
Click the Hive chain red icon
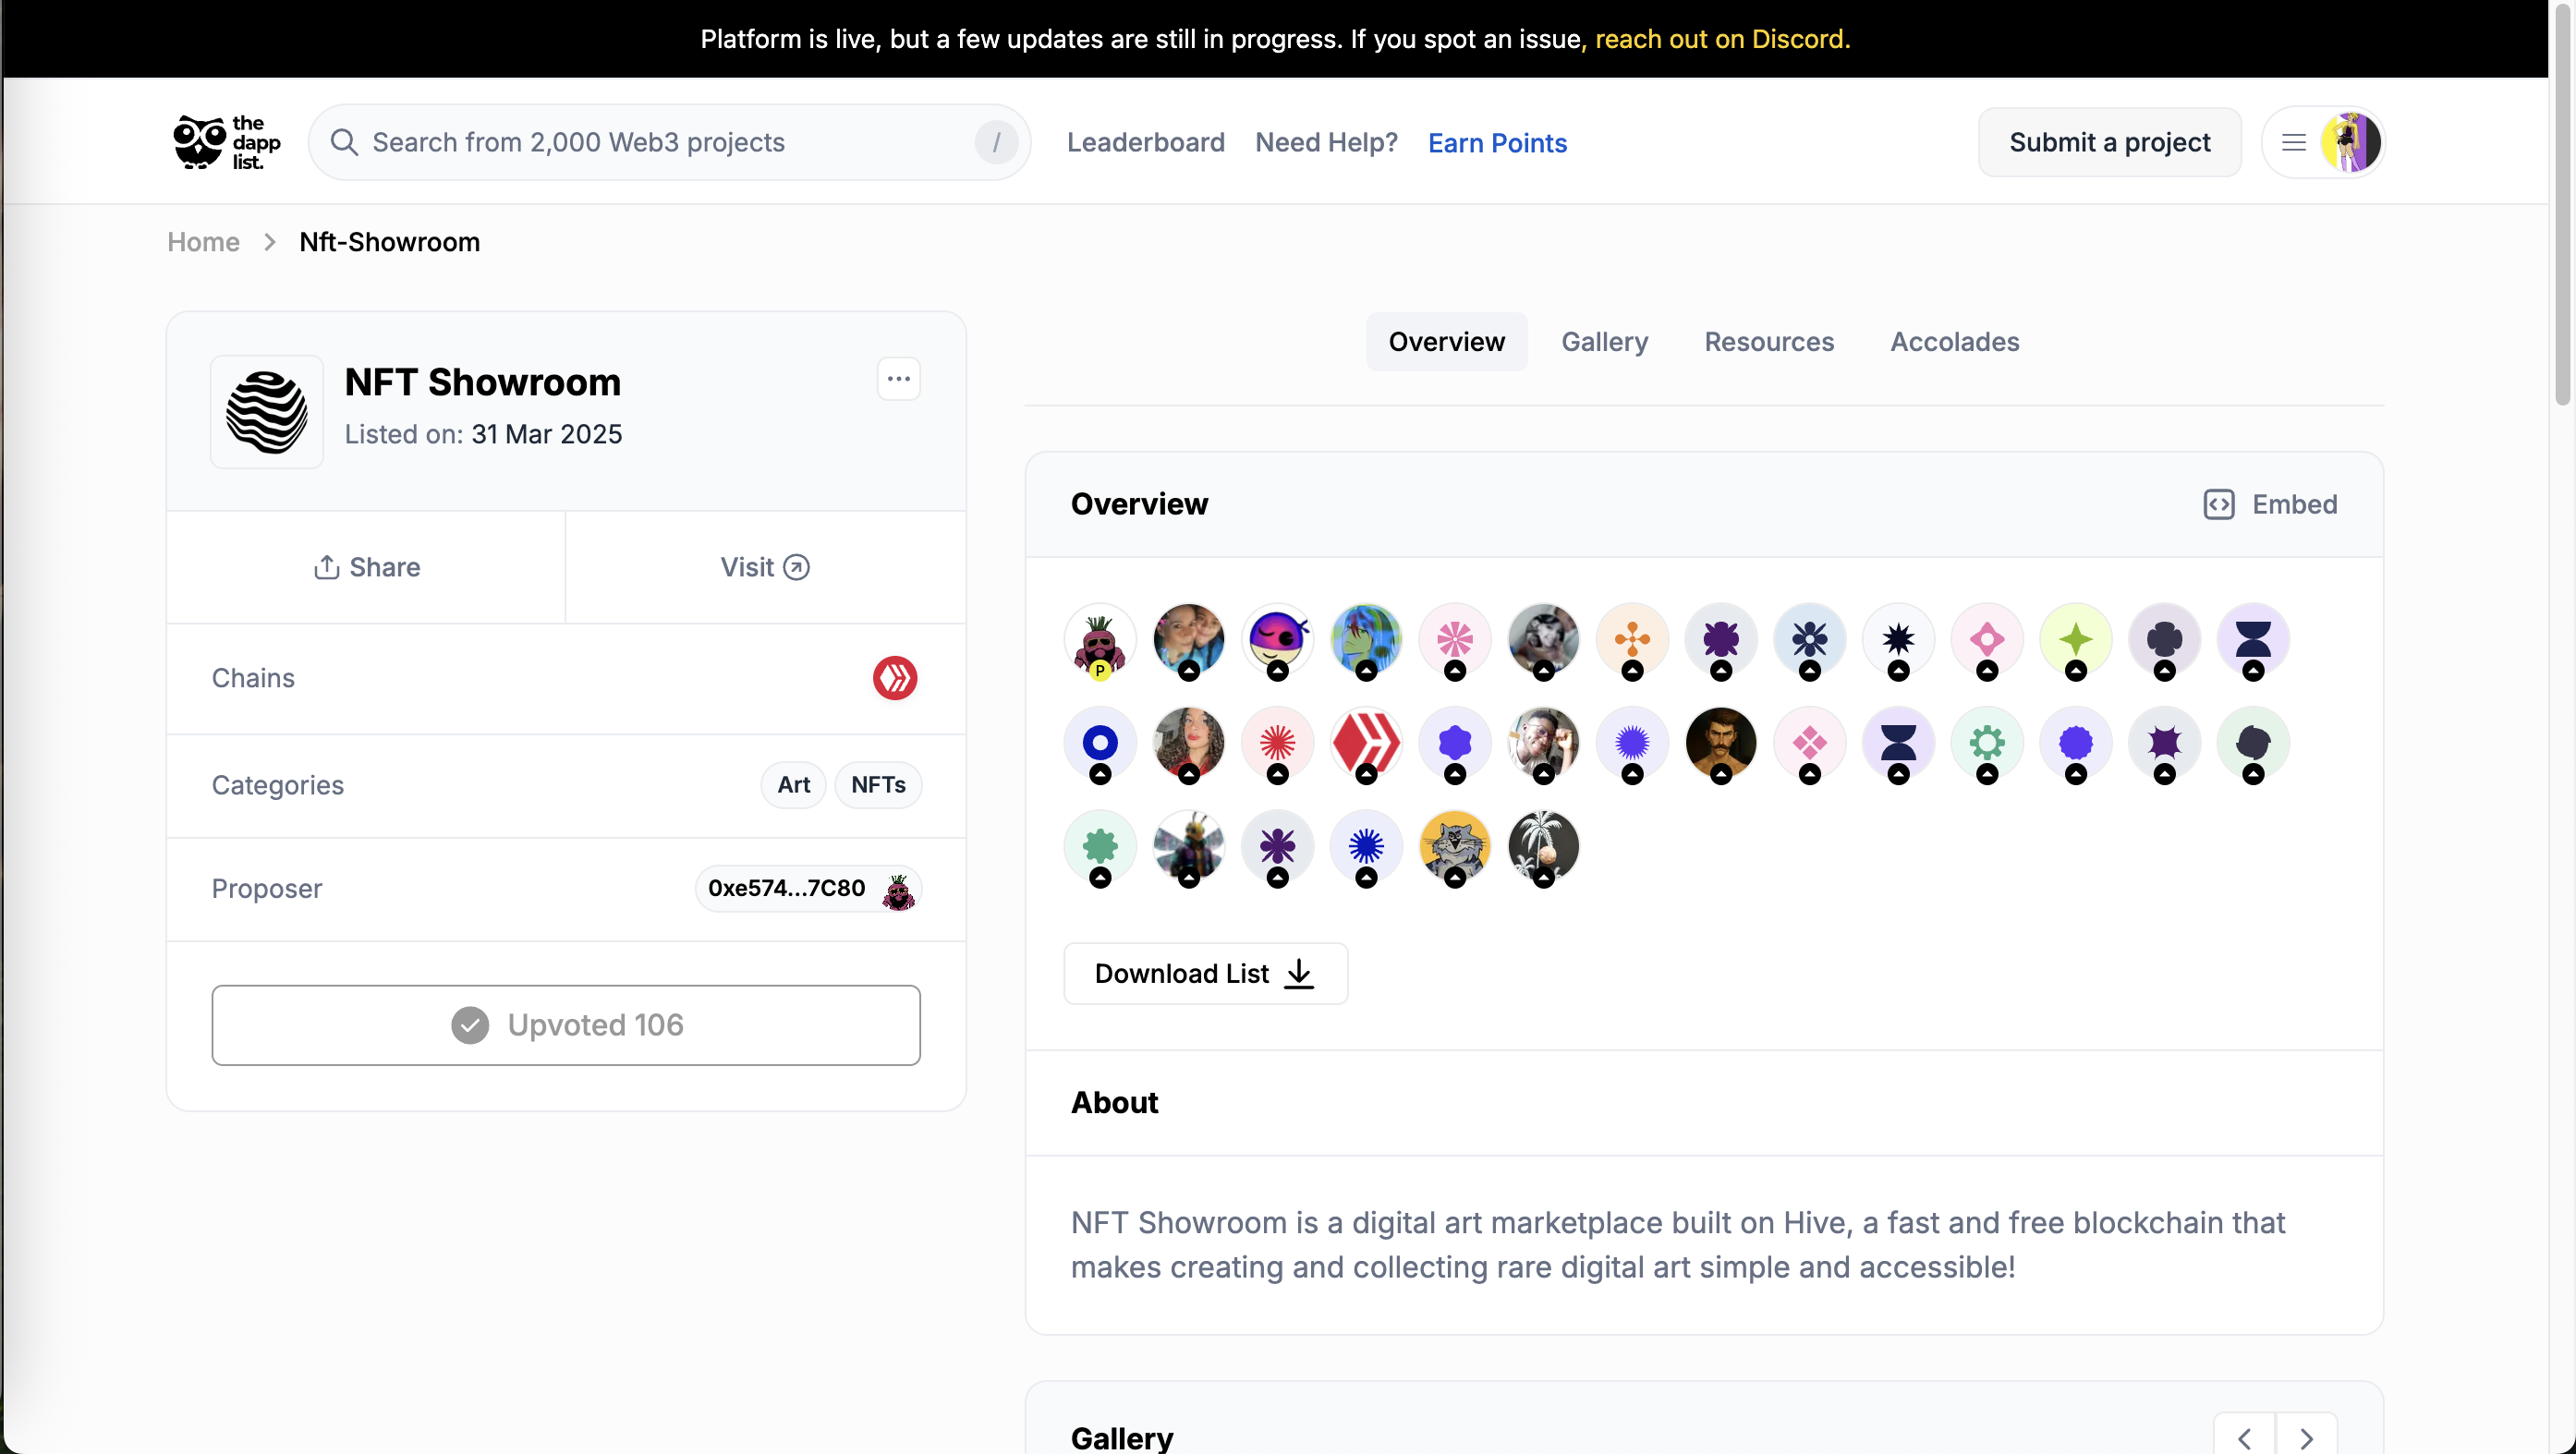point(894,678)
